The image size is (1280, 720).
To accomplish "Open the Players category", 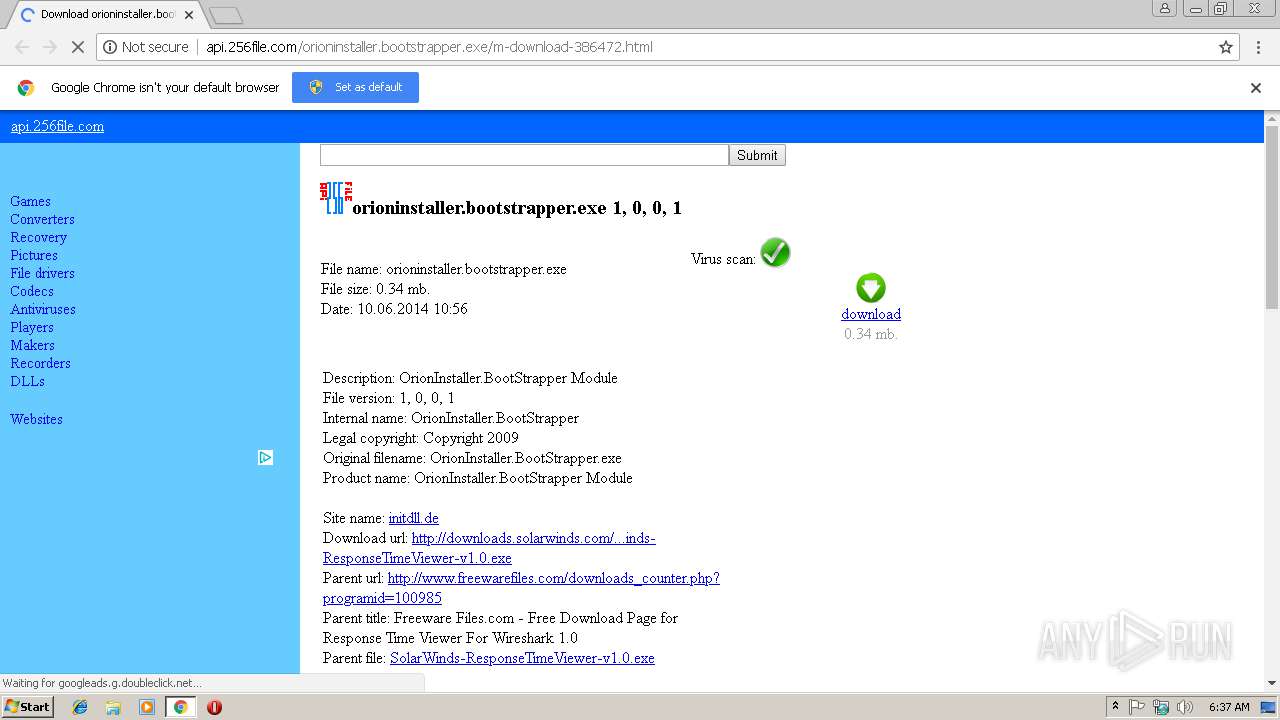I will click(x=32, y=327).
